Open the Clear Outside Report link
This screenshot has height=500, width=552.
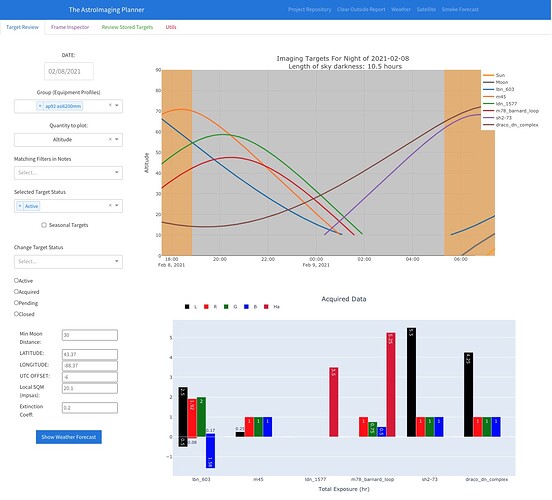[x=361, y=10]
